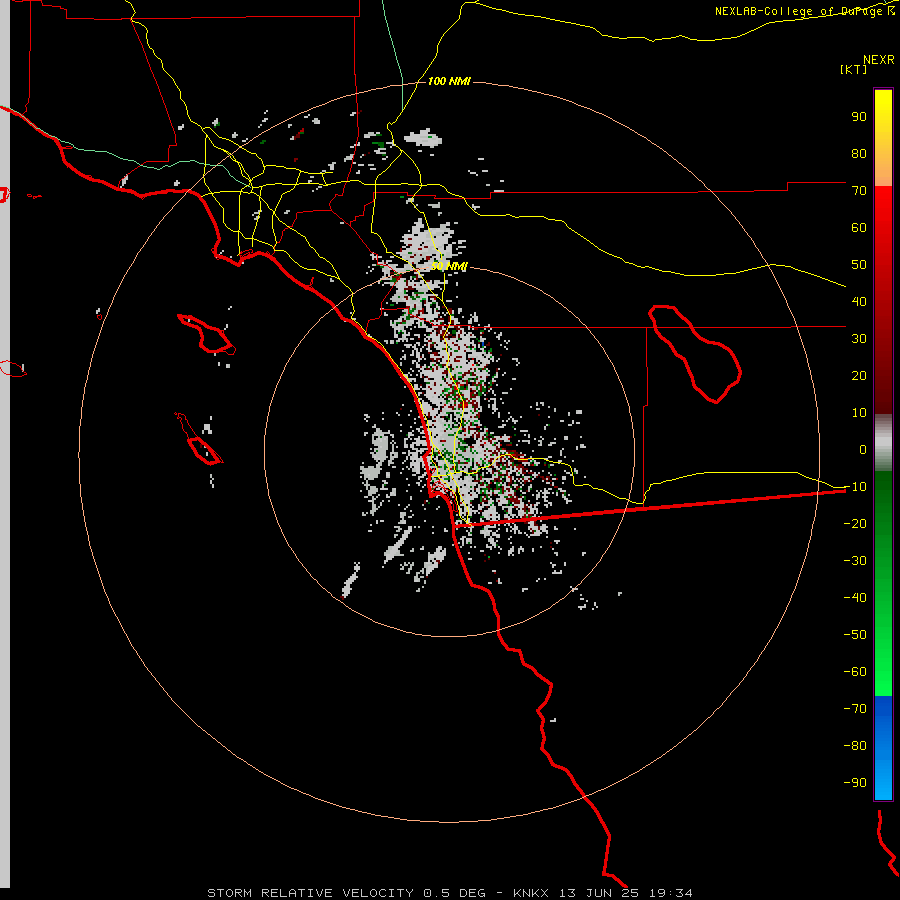The image size is (900, 900).
Task: Pick the green band of the velocity scale
Action: (x=883, y=584)
